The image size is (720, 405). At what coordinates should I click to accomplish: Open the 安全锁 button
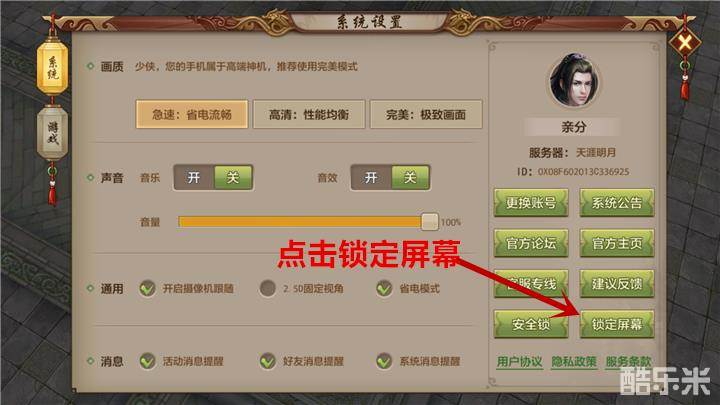[531, 324]
